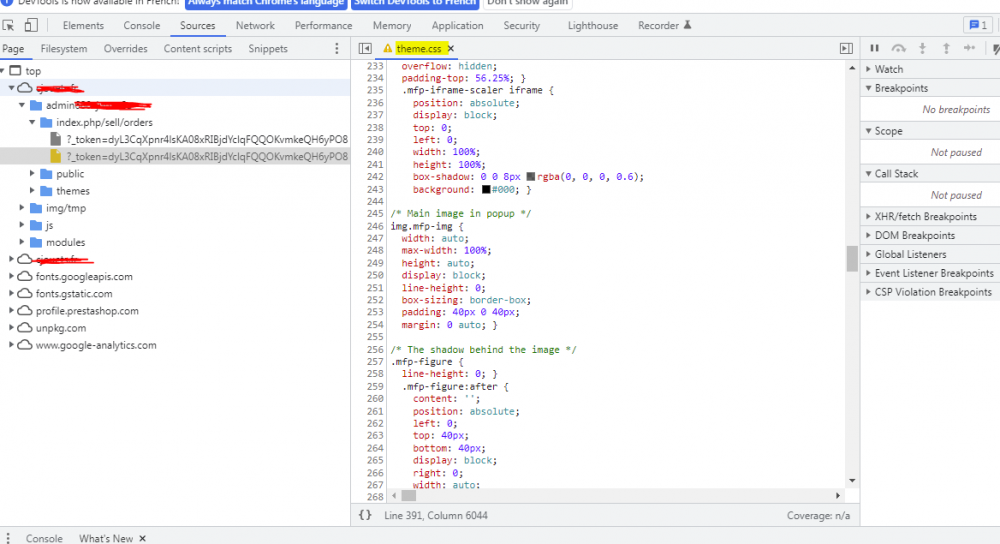Click the pause script execution button
The image size is (1000, 544).
coord(875,48)
